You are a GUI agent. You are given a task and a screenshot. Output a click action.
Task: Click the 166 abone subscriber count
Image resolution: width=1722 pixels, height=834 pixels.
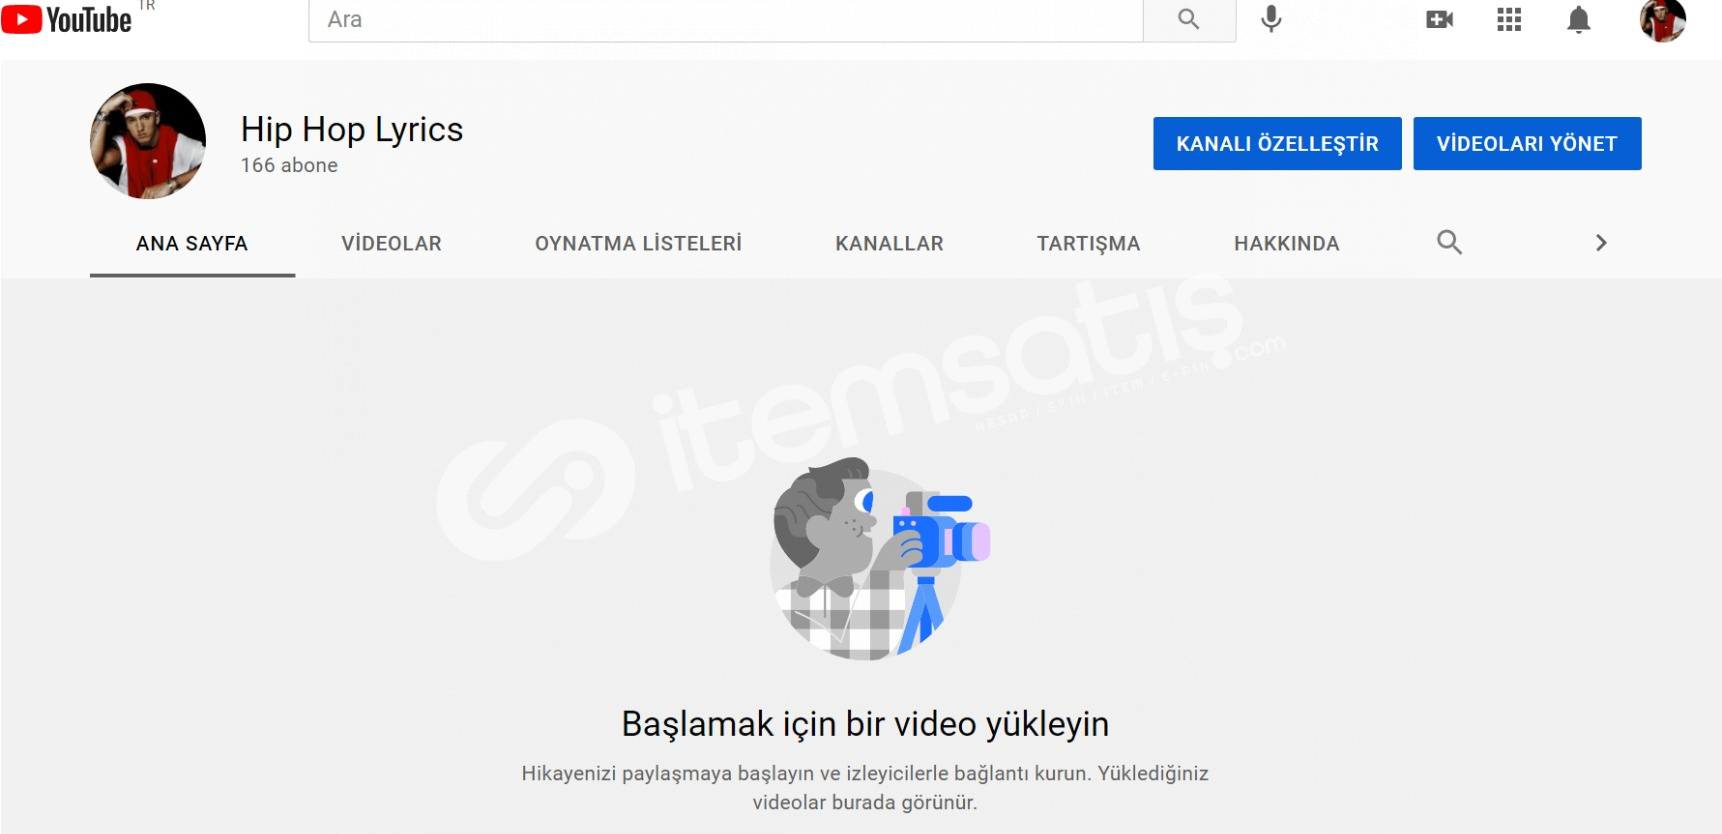(x=289, y=165)
